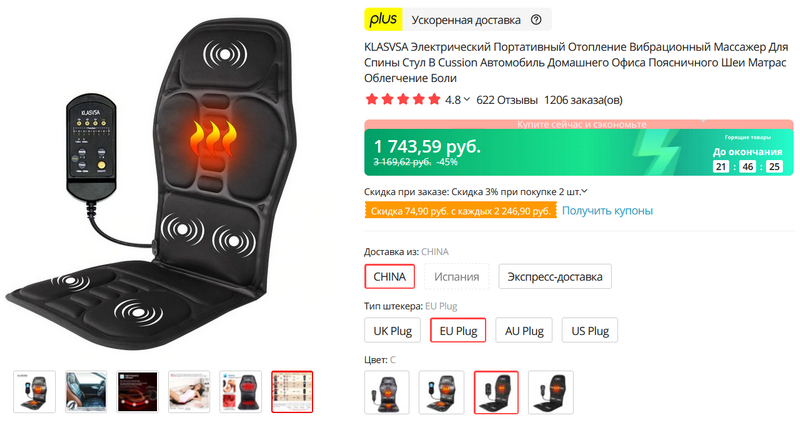Choose the fourth color variant swatch
This screenshot has width=800, height=422.
pyautogui.click(x=551, y=392)
